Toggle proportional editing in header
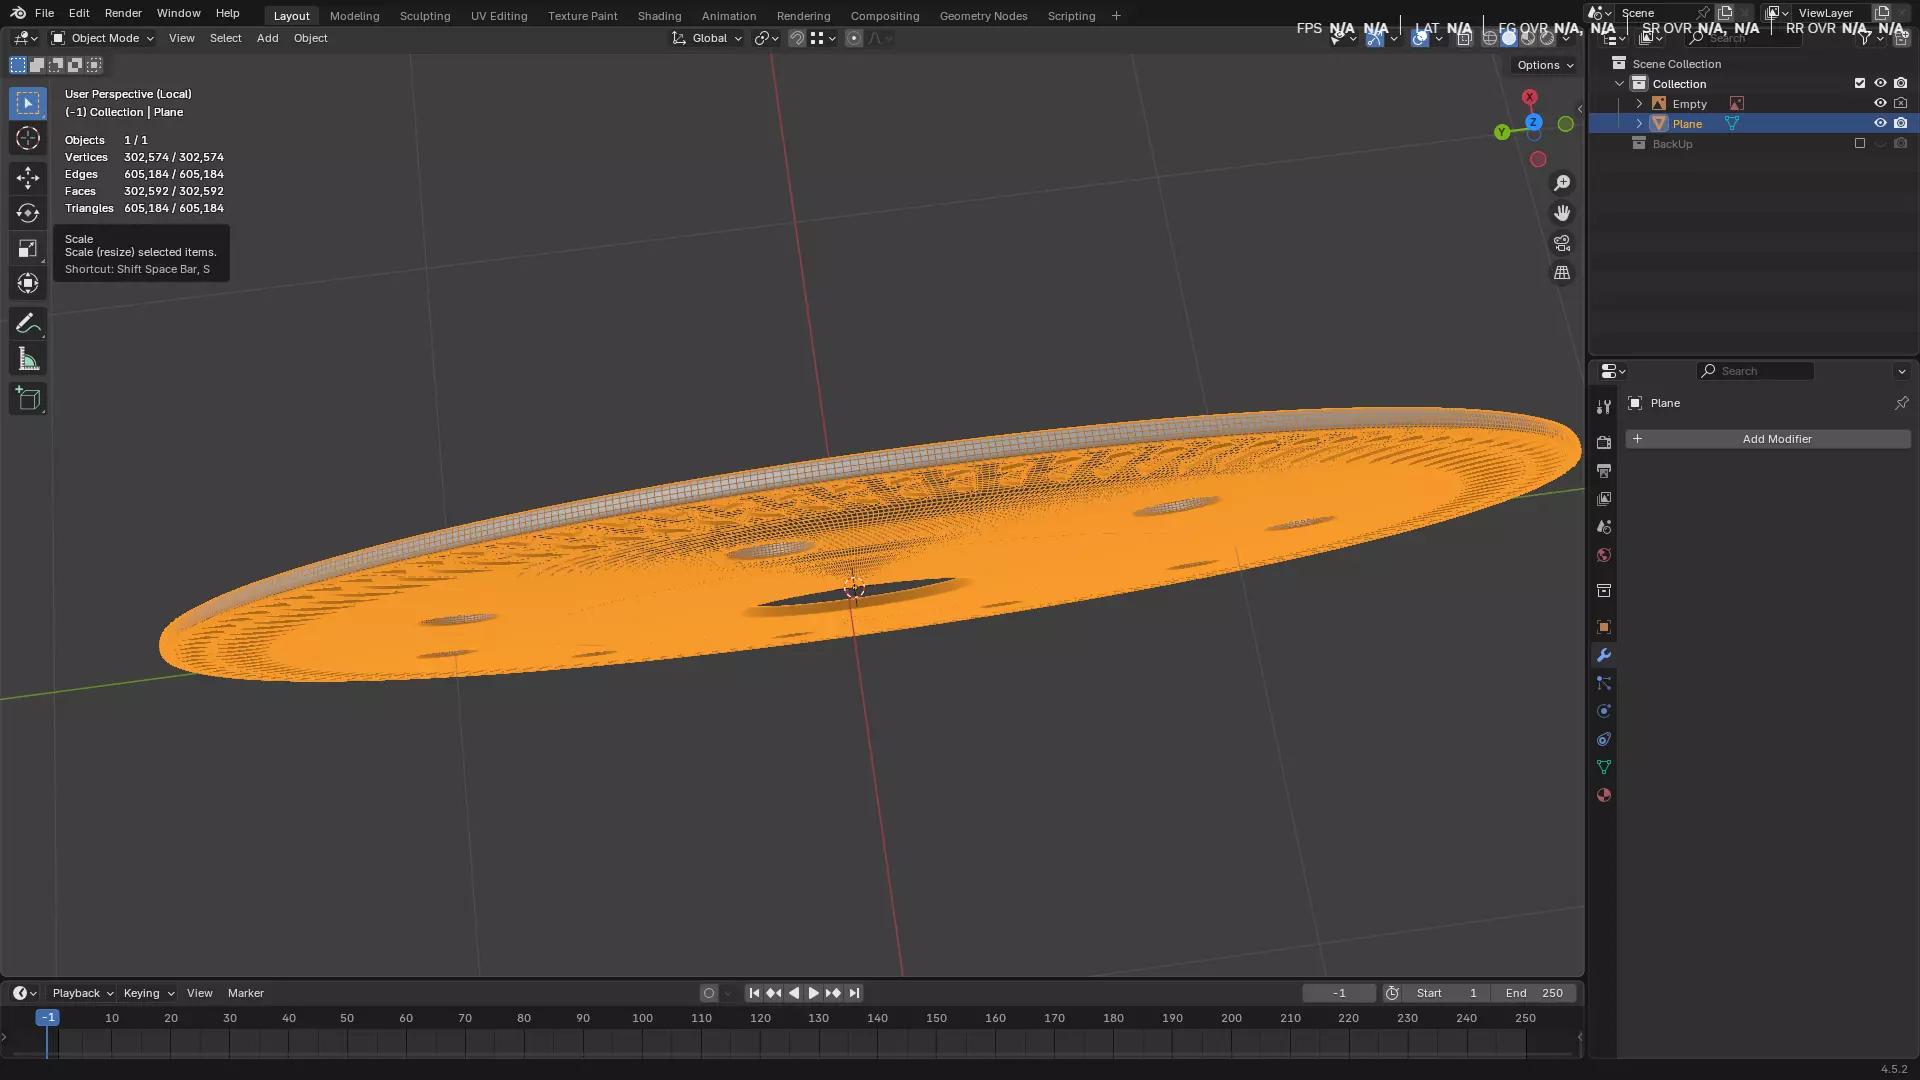The image size is (1920, 1080). [853, 38]
